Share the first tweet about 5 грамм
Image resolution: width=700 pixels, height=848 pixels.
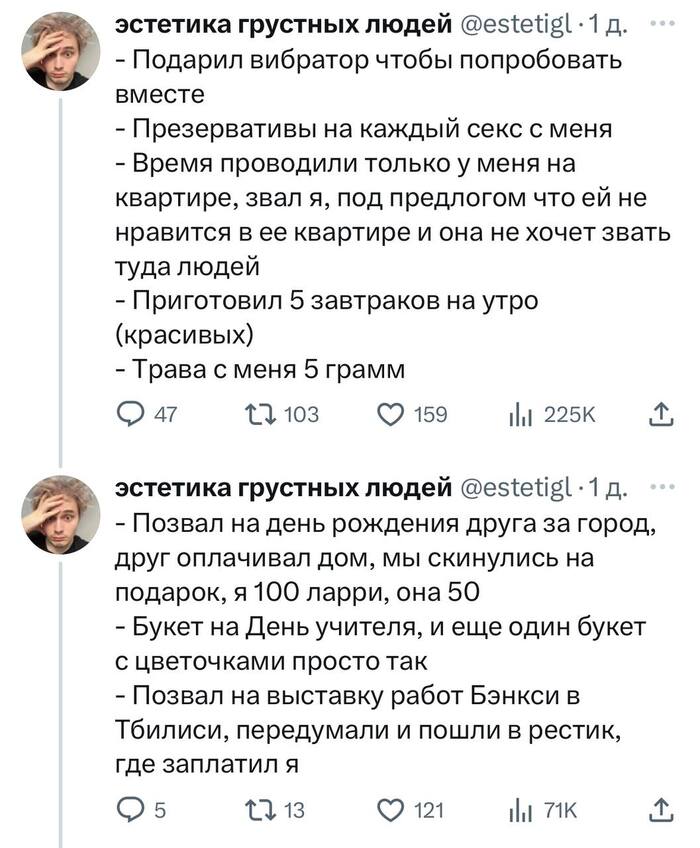661,414
